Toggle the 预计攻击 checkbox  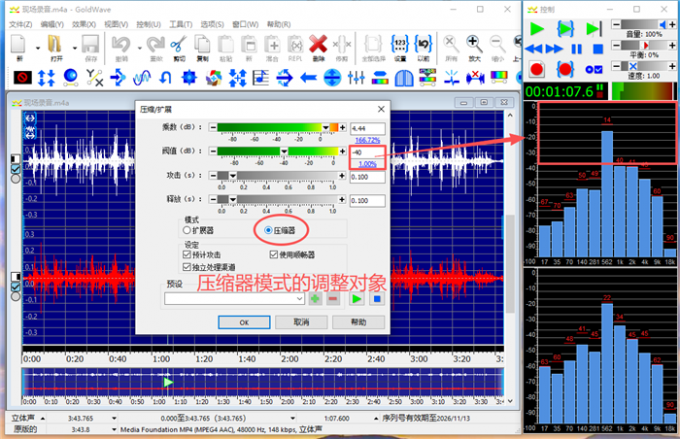point(187,255)
